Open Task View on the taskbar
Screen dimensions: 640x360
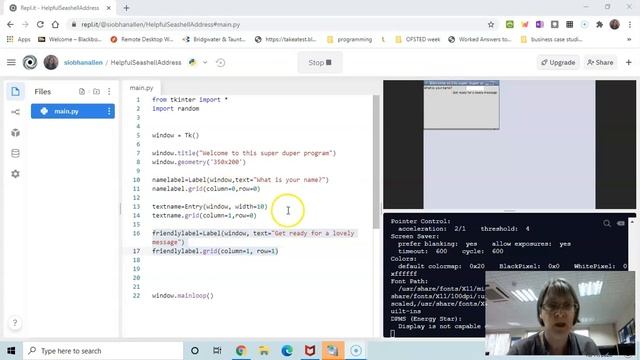tap(217, 351)
